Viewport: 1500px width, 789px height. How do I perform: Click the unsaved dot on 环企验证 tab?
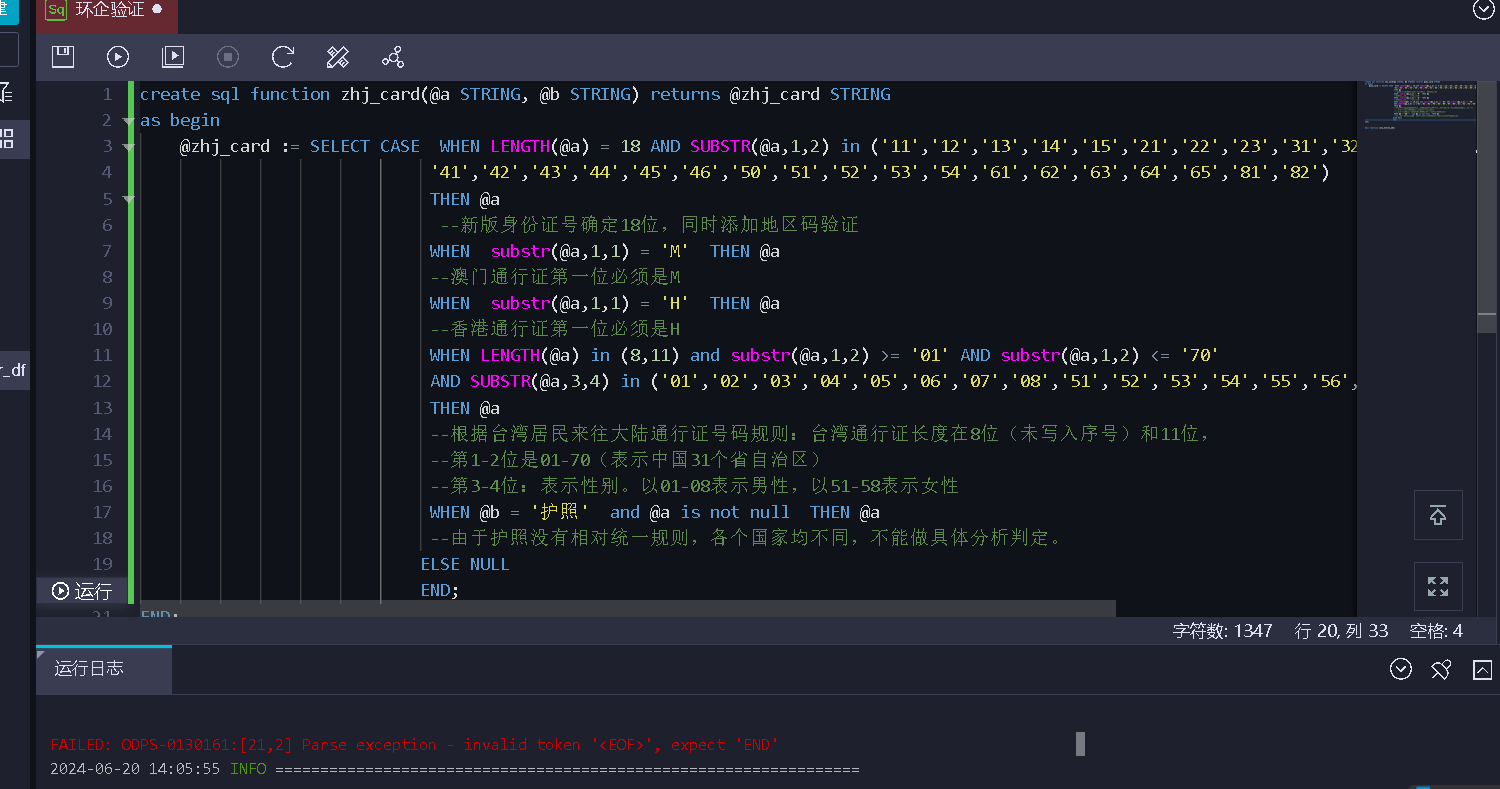click(157, 10)
